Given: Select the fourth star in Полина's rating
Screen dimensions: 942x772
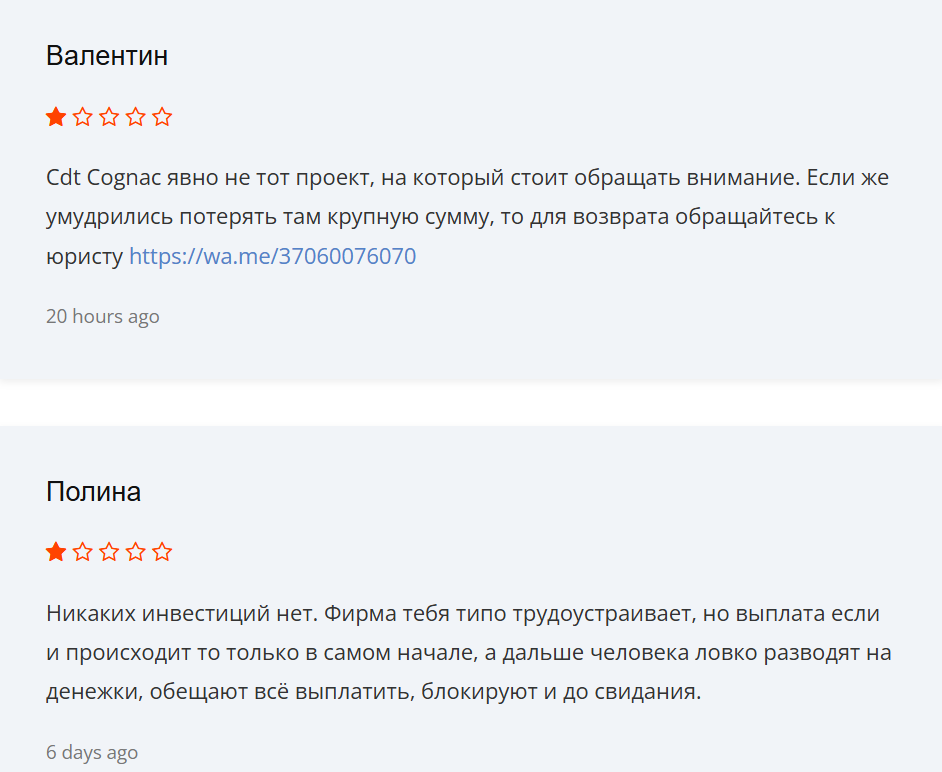Looking at the screenshot, I should pos(135,551).
